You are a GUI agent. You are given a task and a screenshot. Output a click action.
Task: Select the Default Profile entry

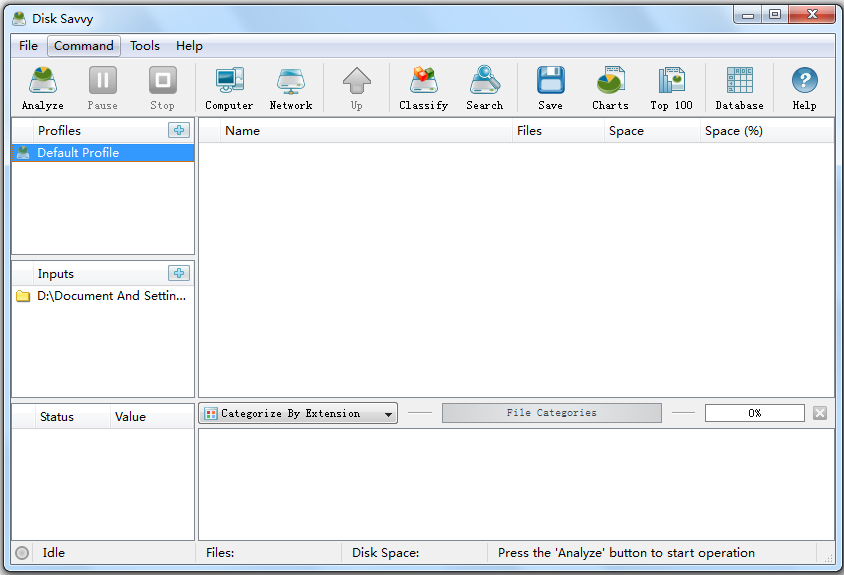(103, 153)
